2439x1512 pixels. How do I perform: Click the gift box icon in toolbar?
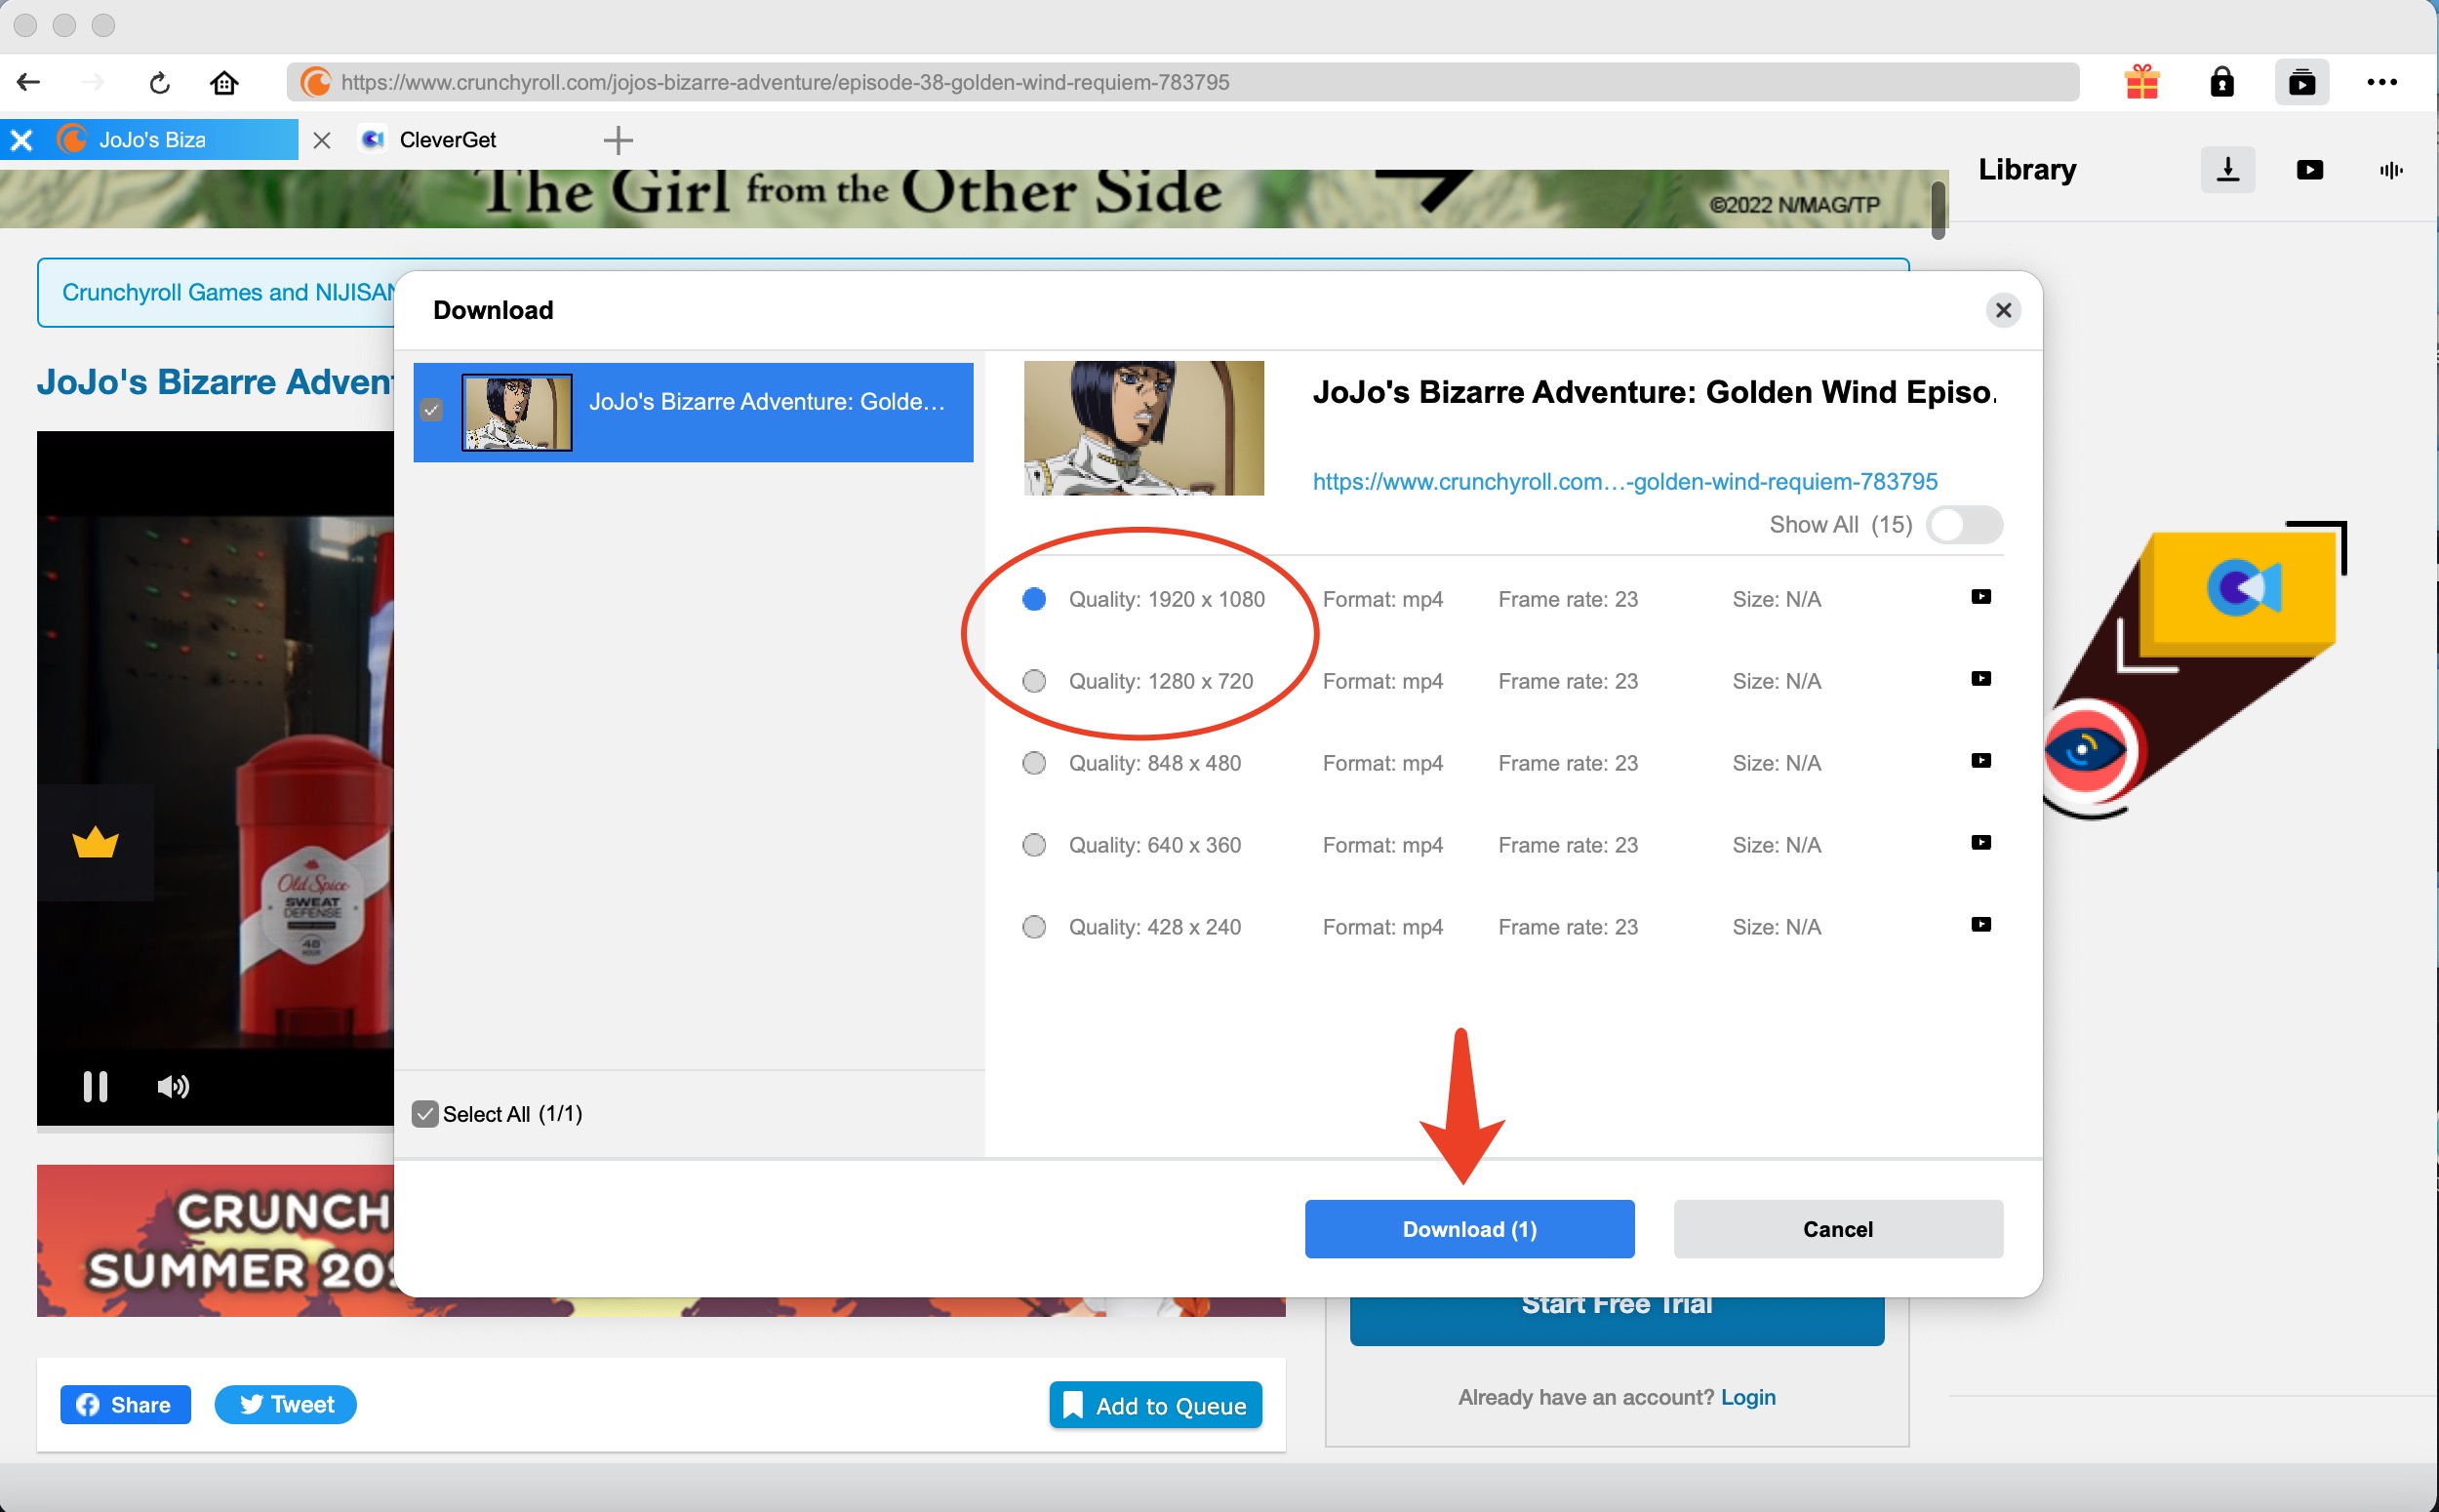(x=2142, y=82)
